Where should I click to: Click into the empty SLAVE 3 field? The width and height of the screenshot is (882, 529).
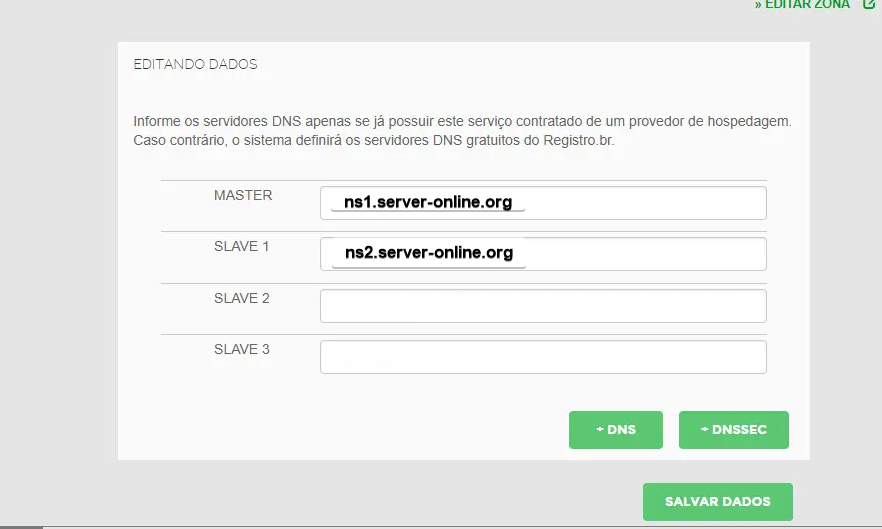[x=543, y=357]
